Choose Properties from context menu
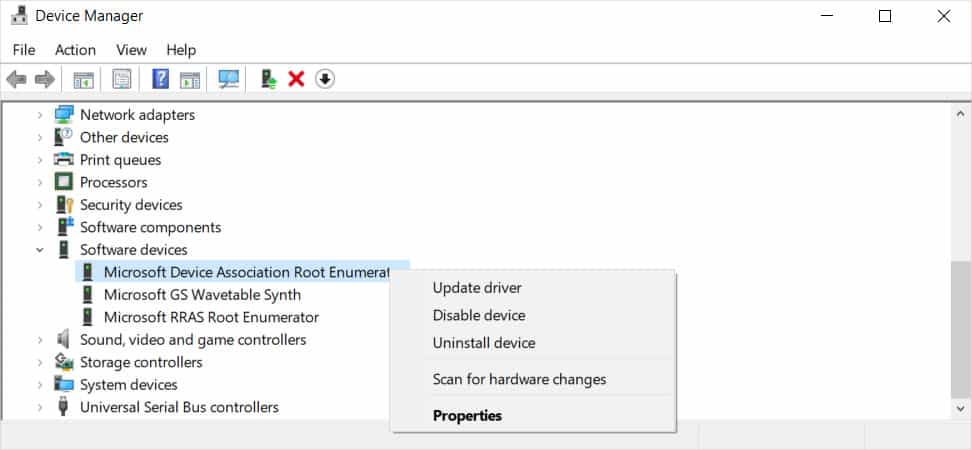Screen dimensions: 972x450 click(x=467, y=415)
